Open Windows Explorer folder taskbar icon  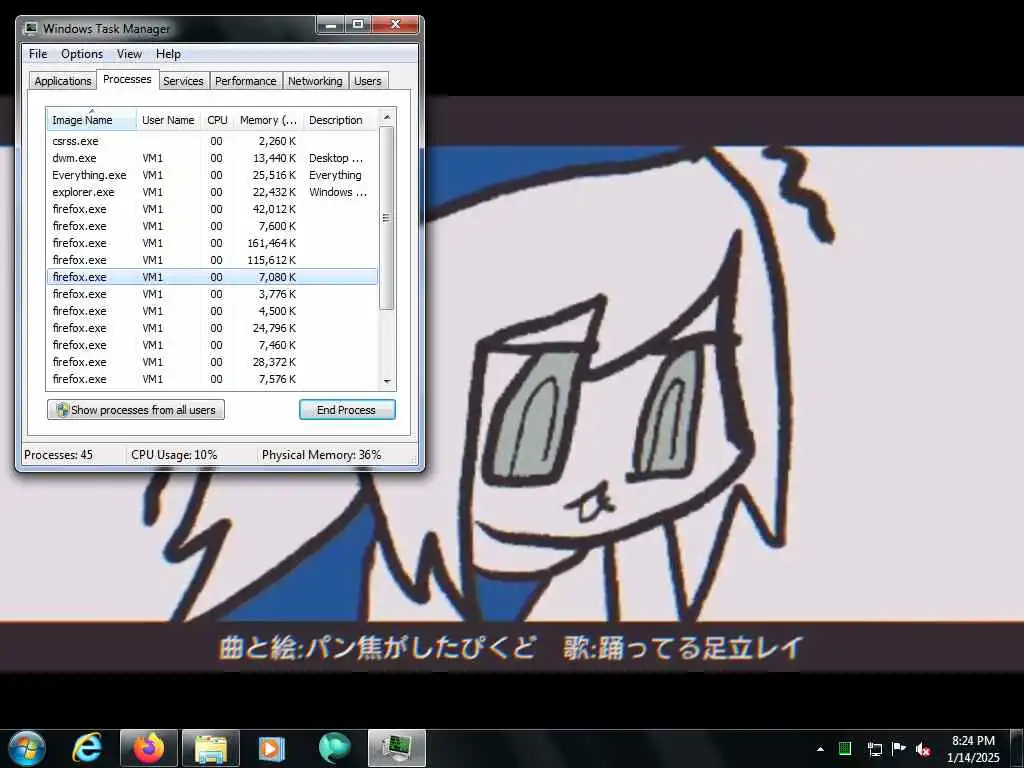(x=210, y=748)
